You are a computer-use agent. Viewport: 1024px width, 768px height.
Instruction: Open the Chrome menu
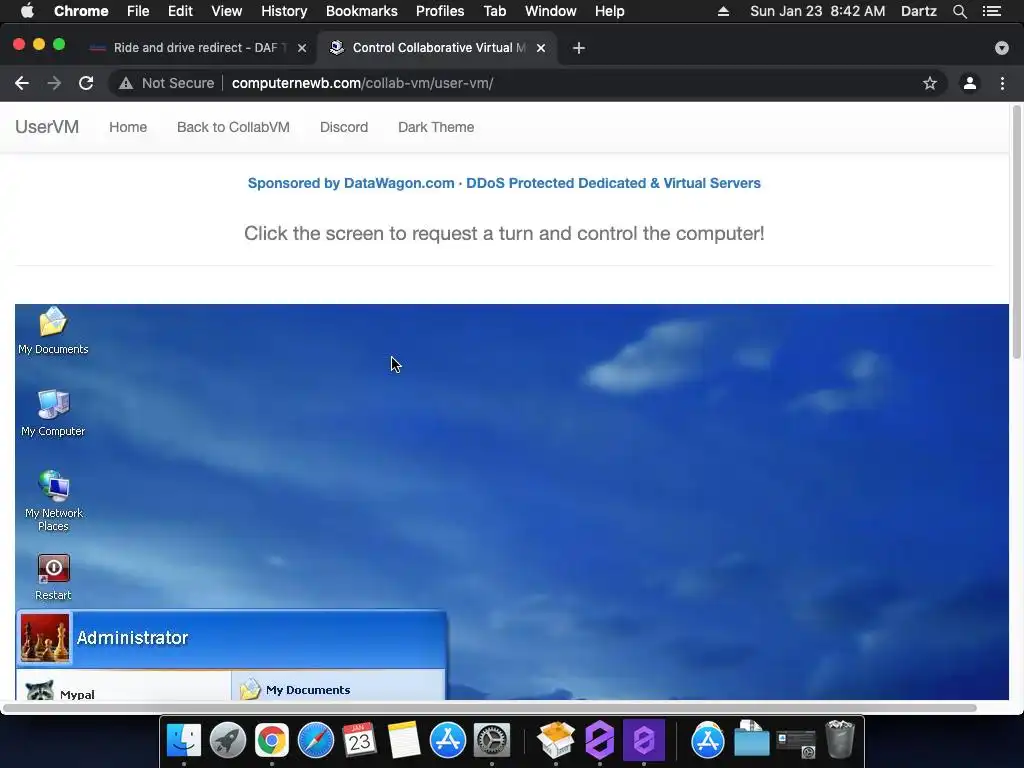pos(81,11)
